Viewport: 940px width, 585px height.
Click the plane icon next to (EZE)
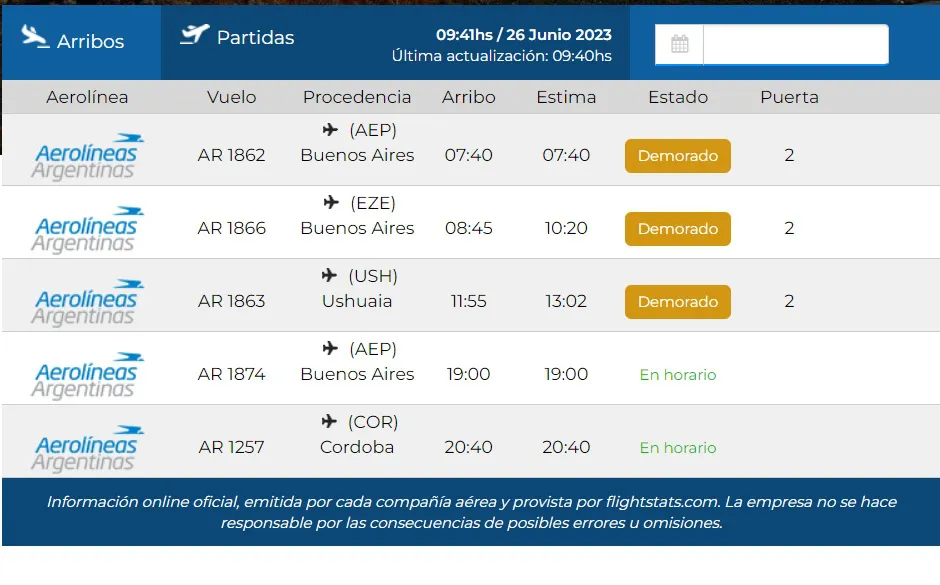coord(331,203)
